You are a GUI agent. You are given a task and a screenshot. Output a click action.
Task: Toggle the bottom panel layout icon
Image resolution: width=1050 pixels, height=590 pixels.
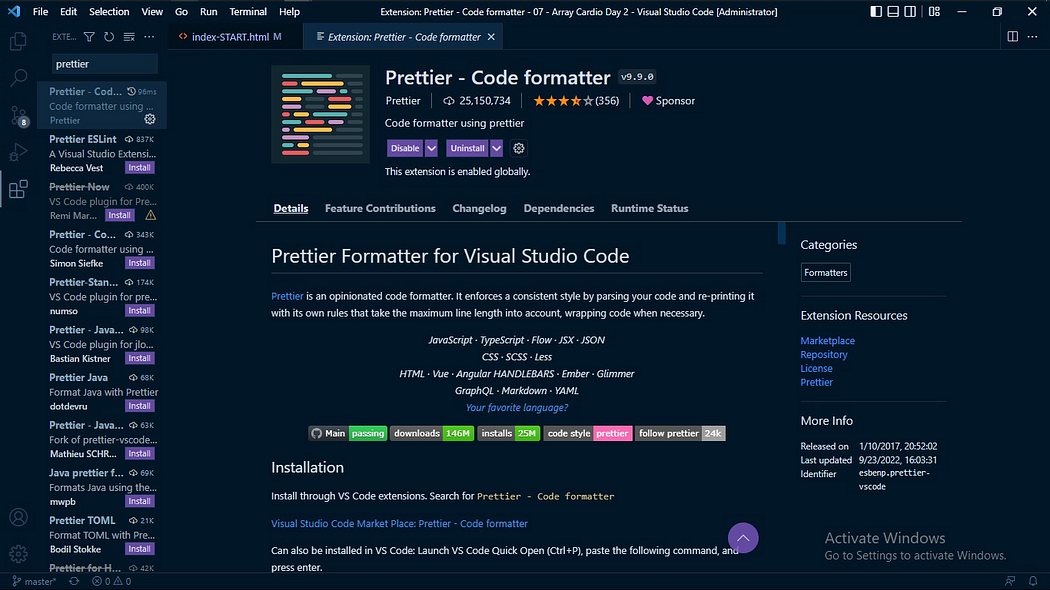click(893, 11)
